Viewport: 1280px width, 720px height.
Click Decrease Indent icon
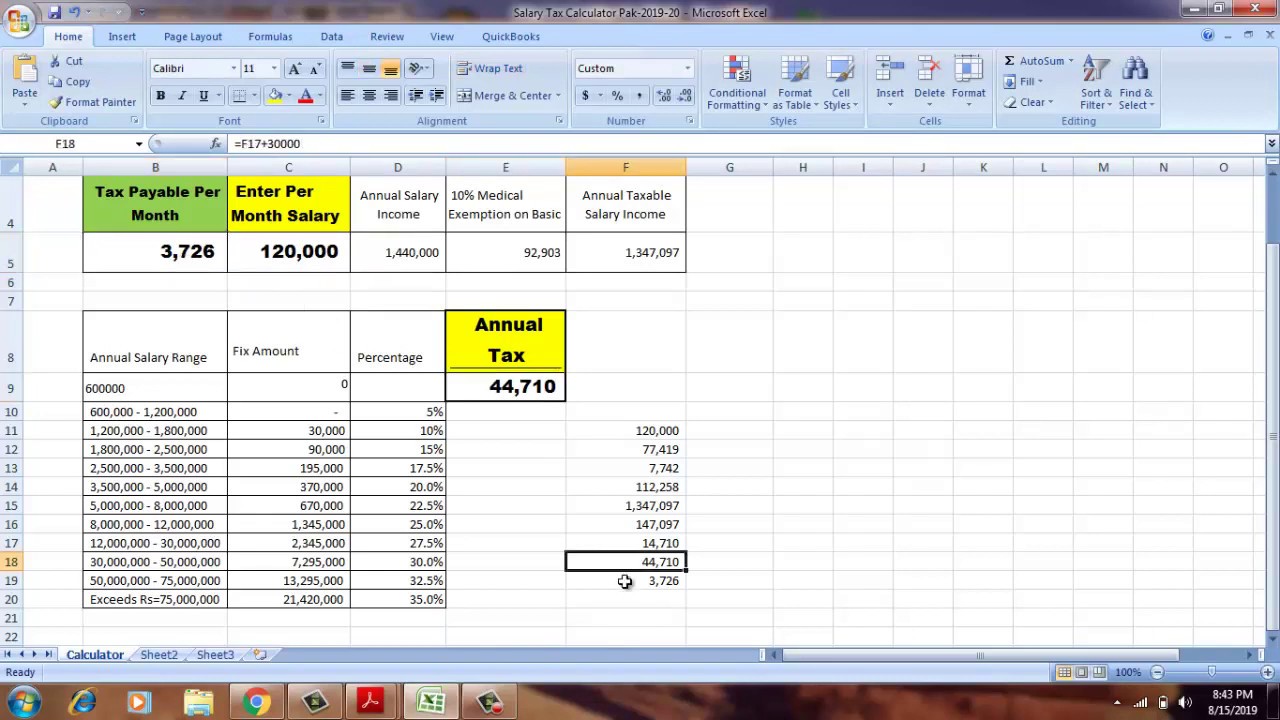[x=415, y=96]
